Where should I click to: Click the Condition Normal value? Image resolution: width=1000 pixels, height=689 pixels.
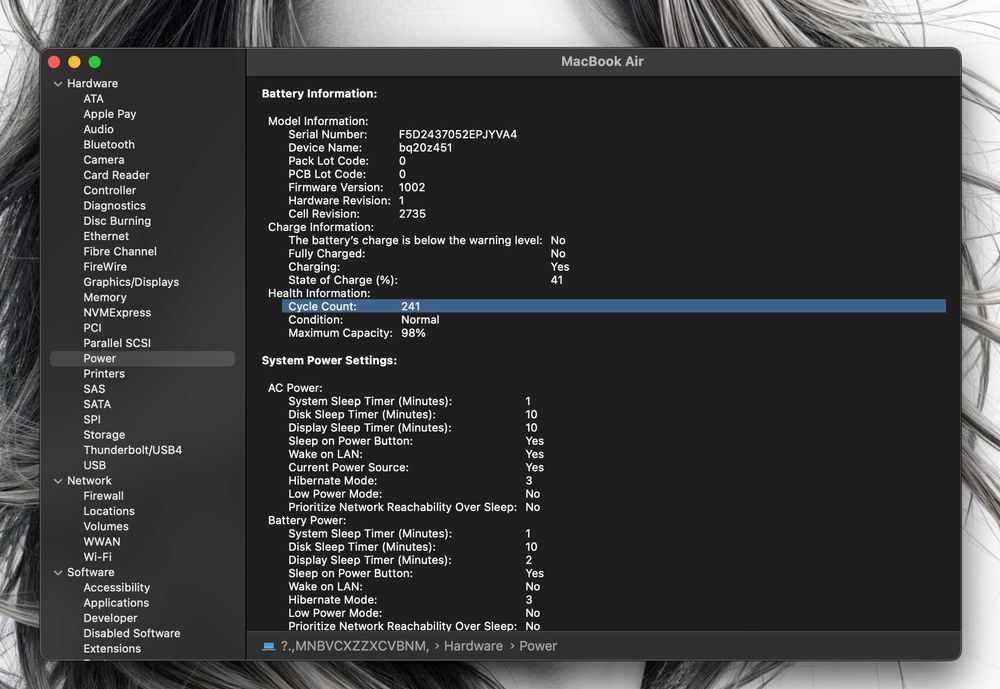(420, 320)
